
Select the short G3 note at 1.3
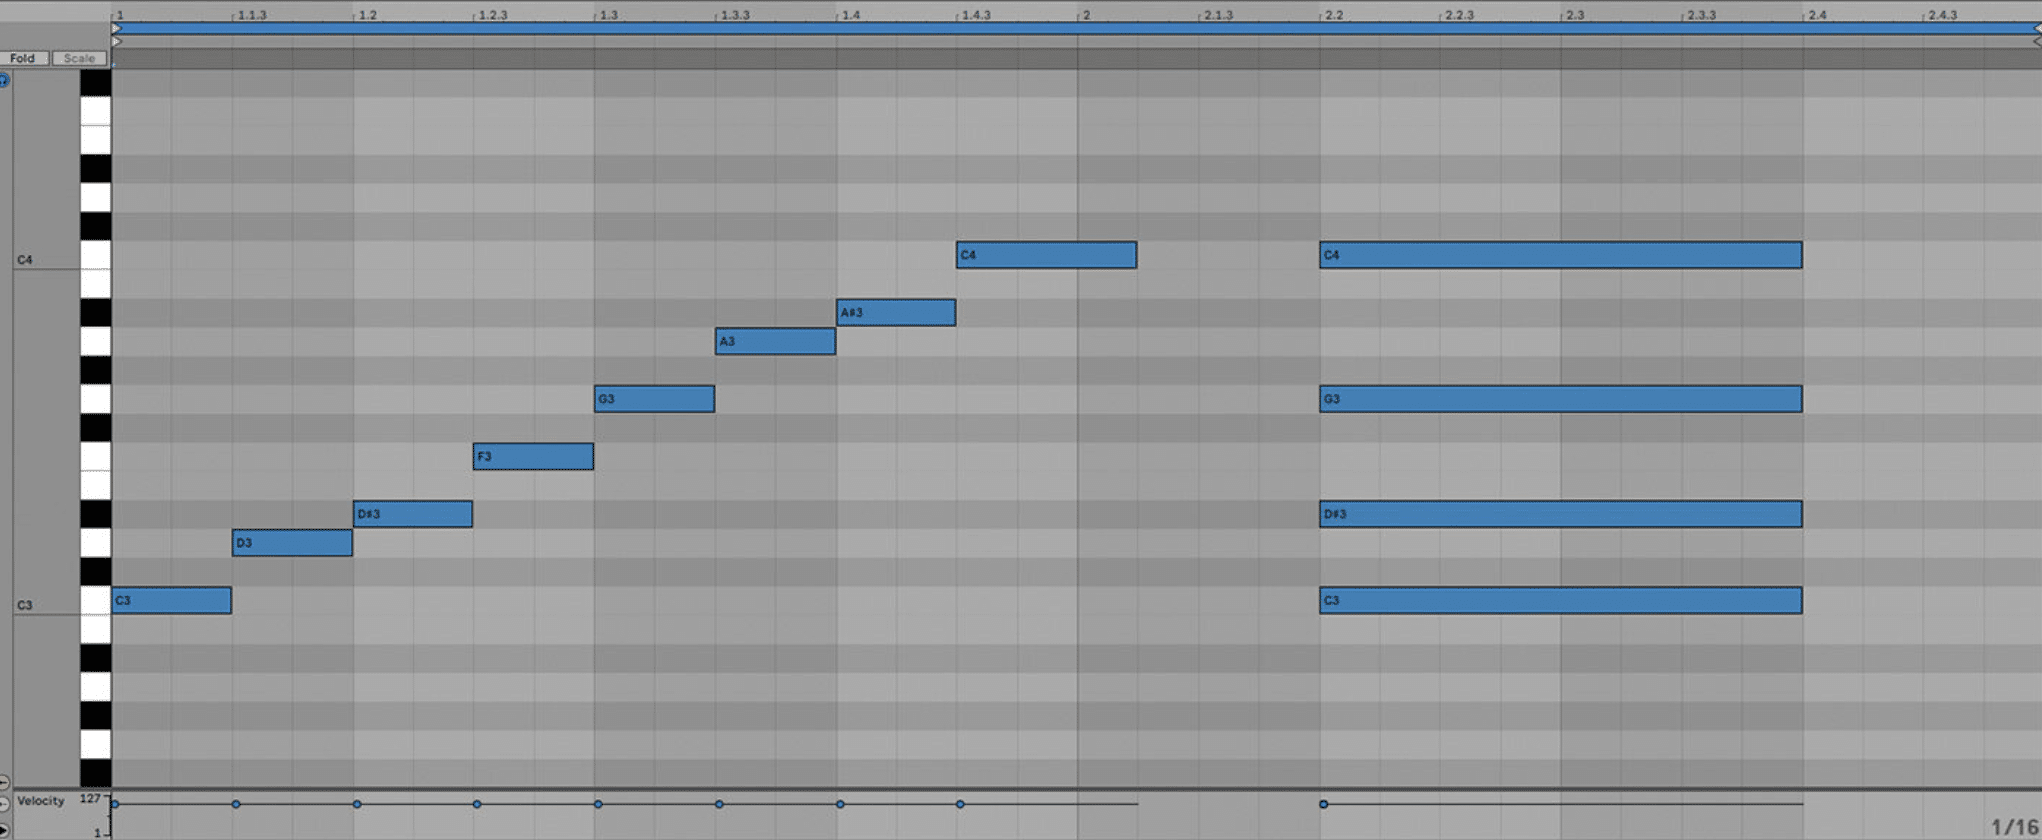click(654, 399)
